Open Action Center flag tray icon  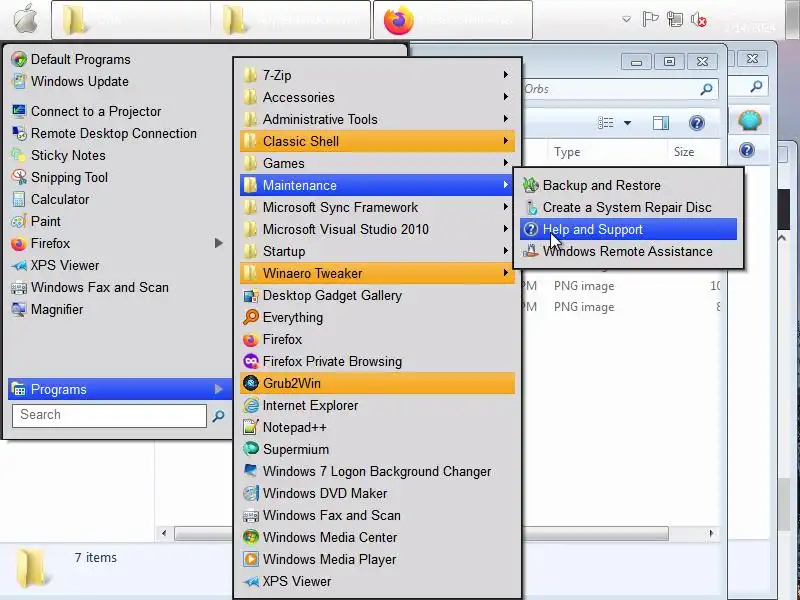tap(649, 19)
